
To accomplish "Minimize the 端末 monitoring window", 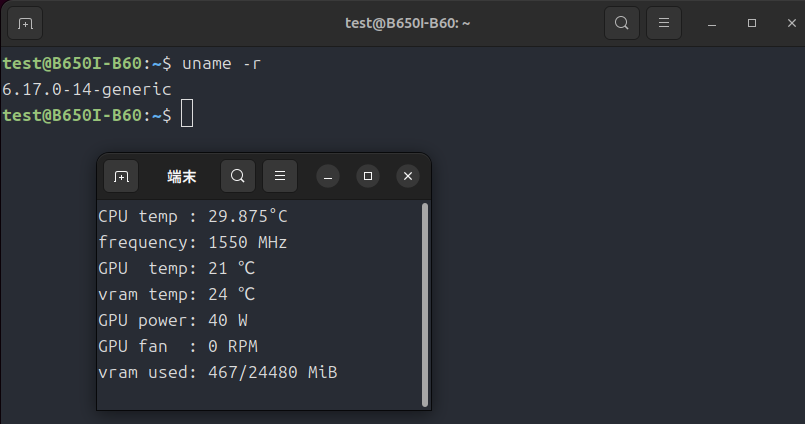I will point(328,176).
